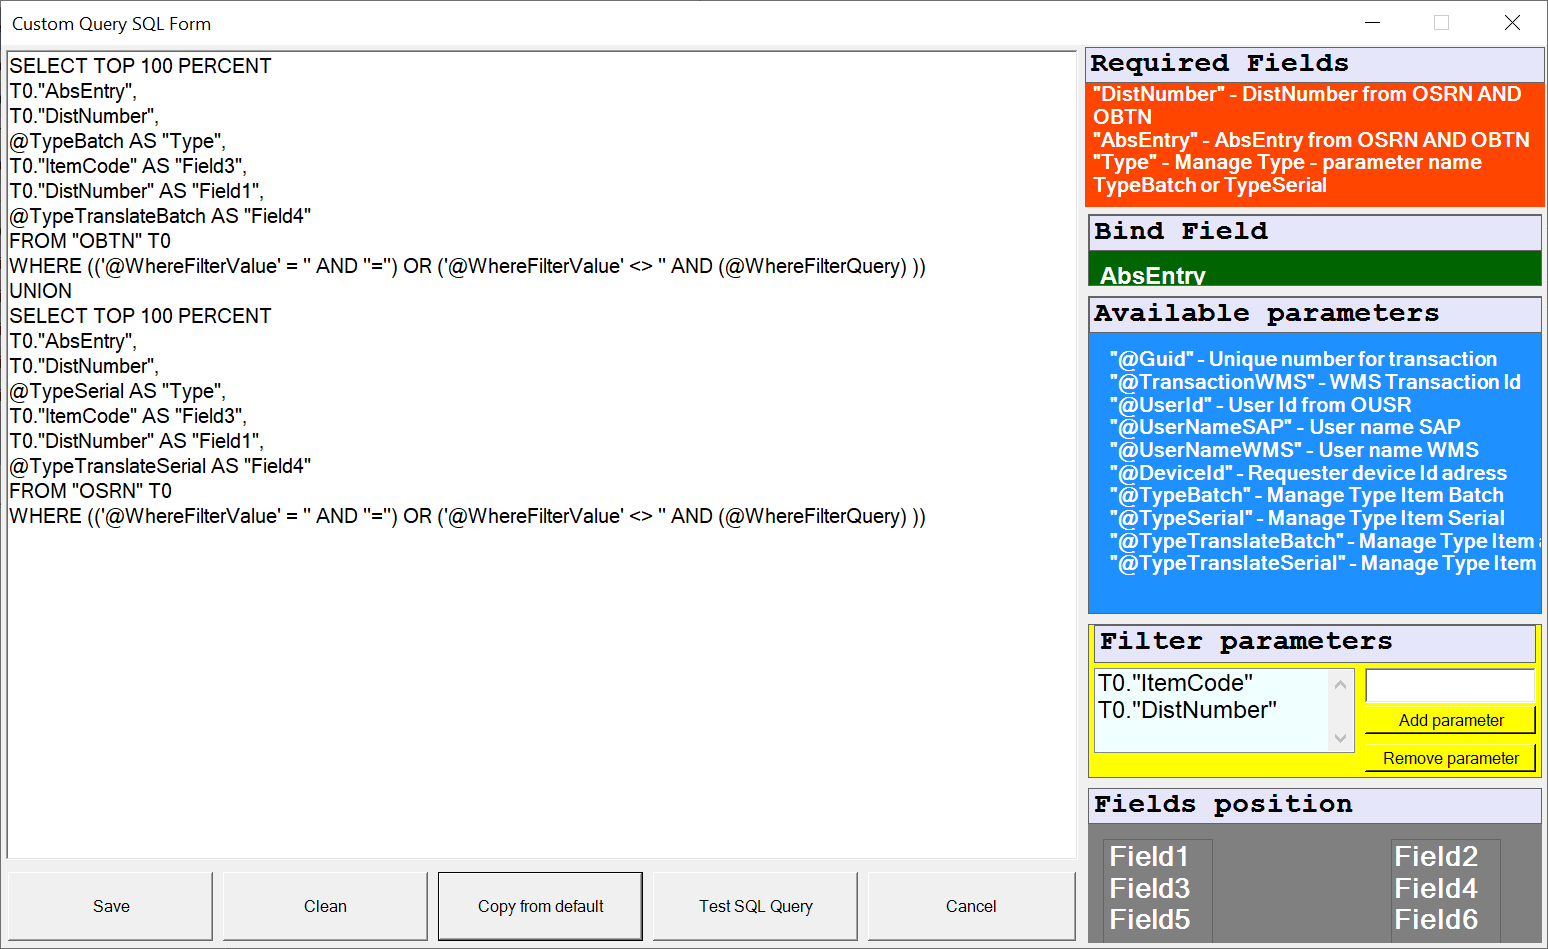Select T0."ItemCode" in Filter parameters list

[x=1176, y=682]
